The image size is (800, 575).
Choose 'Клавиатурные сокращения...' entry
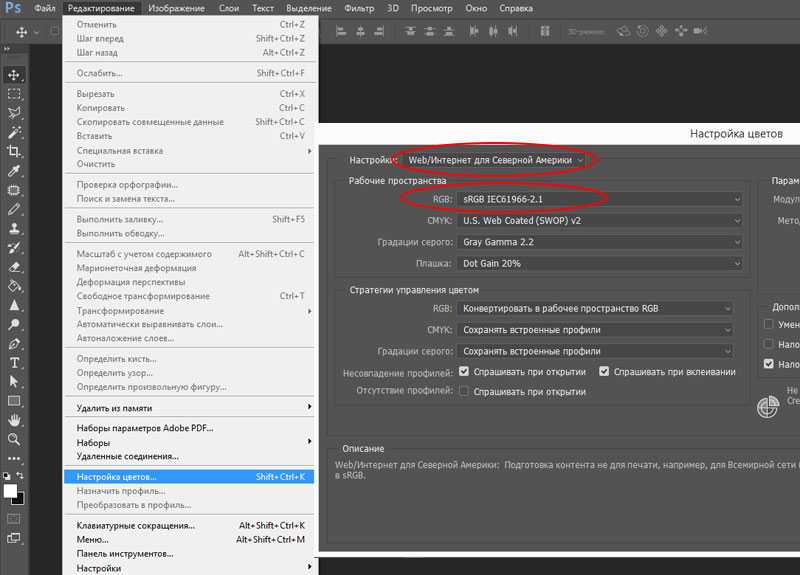(189, 525)
